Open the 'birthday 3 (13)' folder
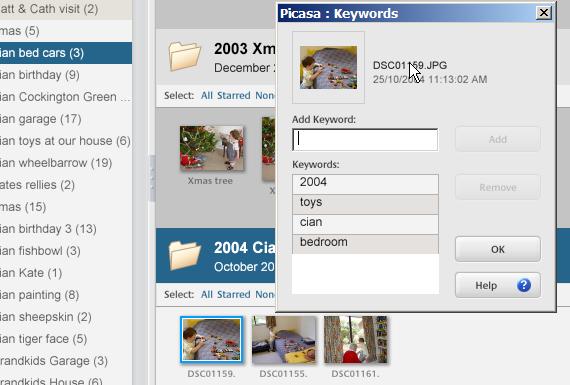 coord(66,229)
